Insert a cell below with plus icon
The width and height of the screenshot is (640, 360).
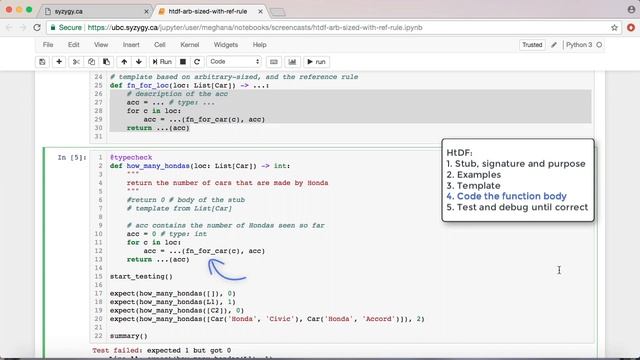(x=59, y=62)
